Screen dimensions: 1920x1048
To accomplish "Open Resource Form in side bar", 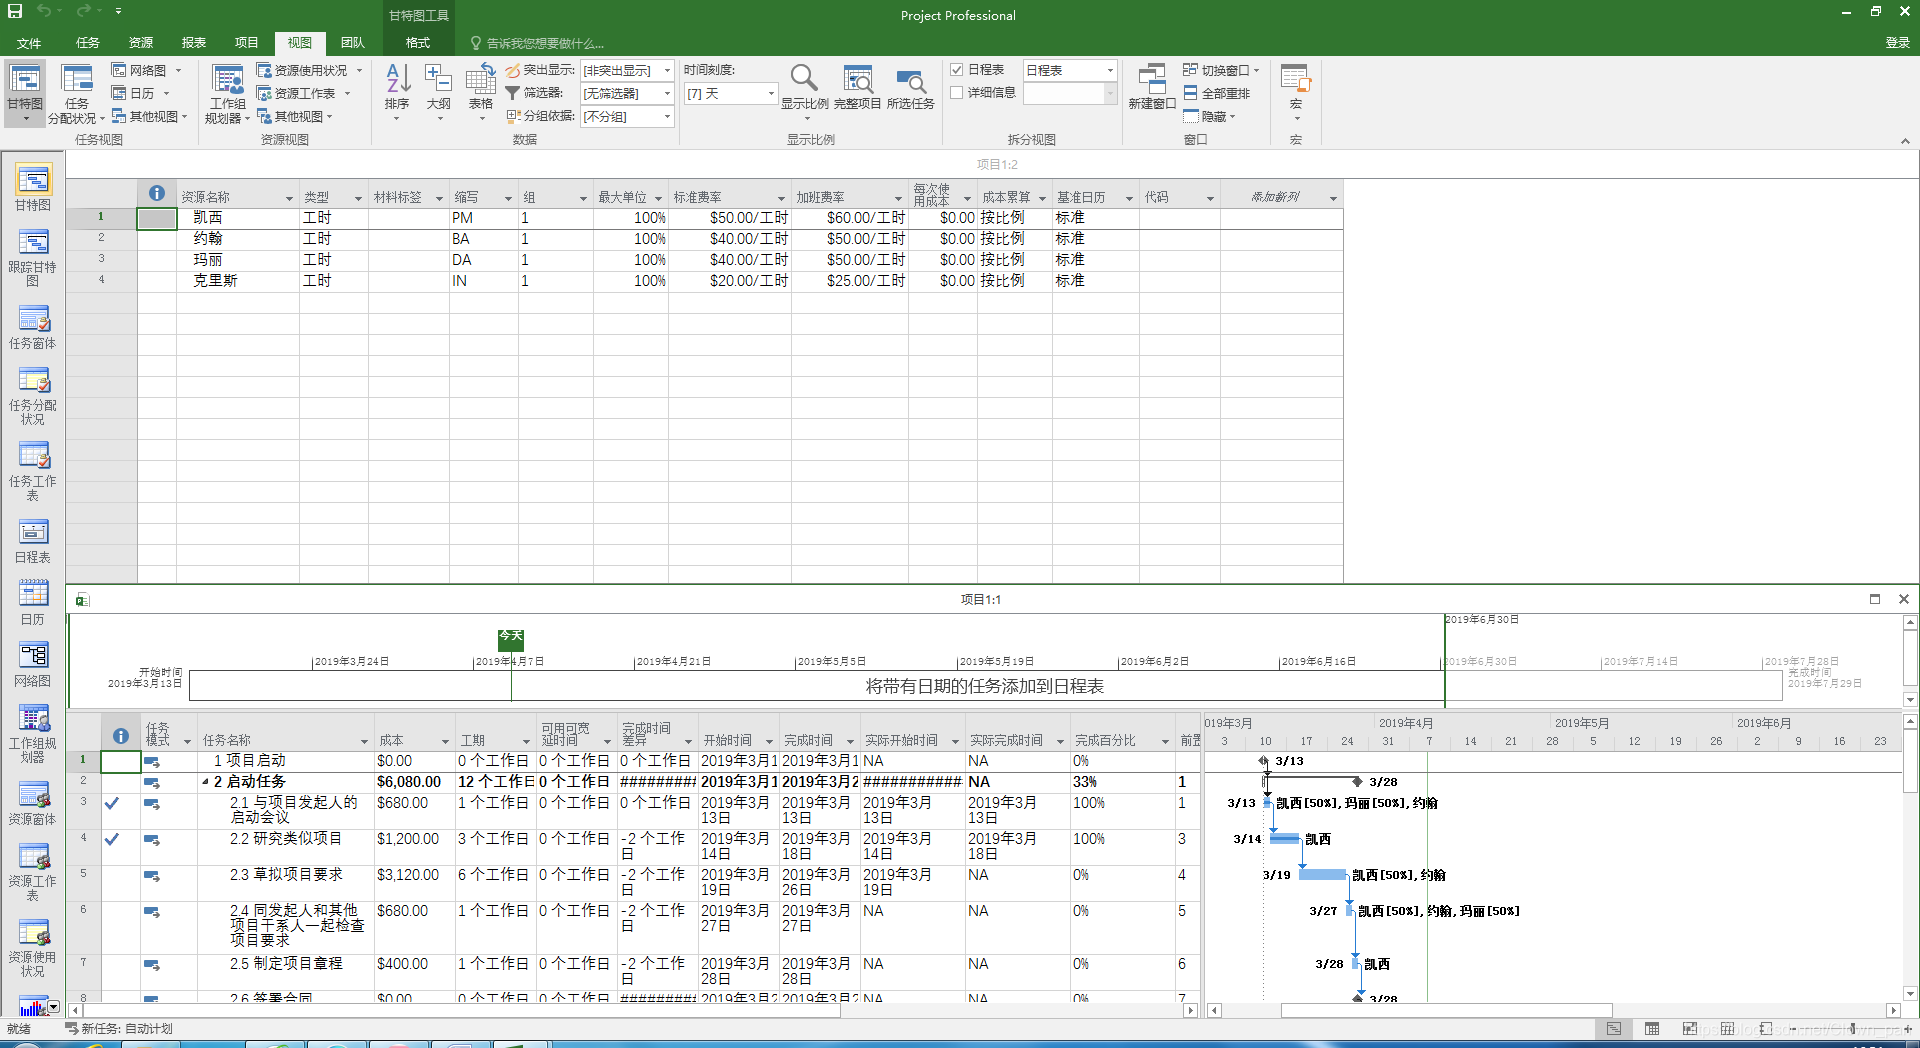I will 33,803.
